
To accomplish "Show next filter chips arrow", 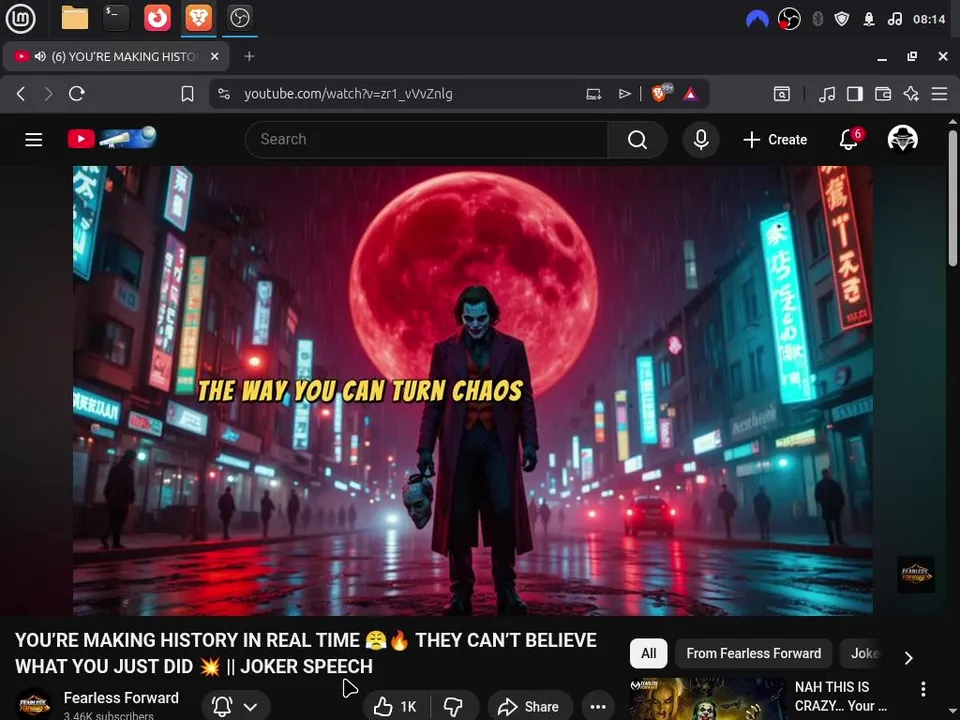I will (x=909, y=658).
